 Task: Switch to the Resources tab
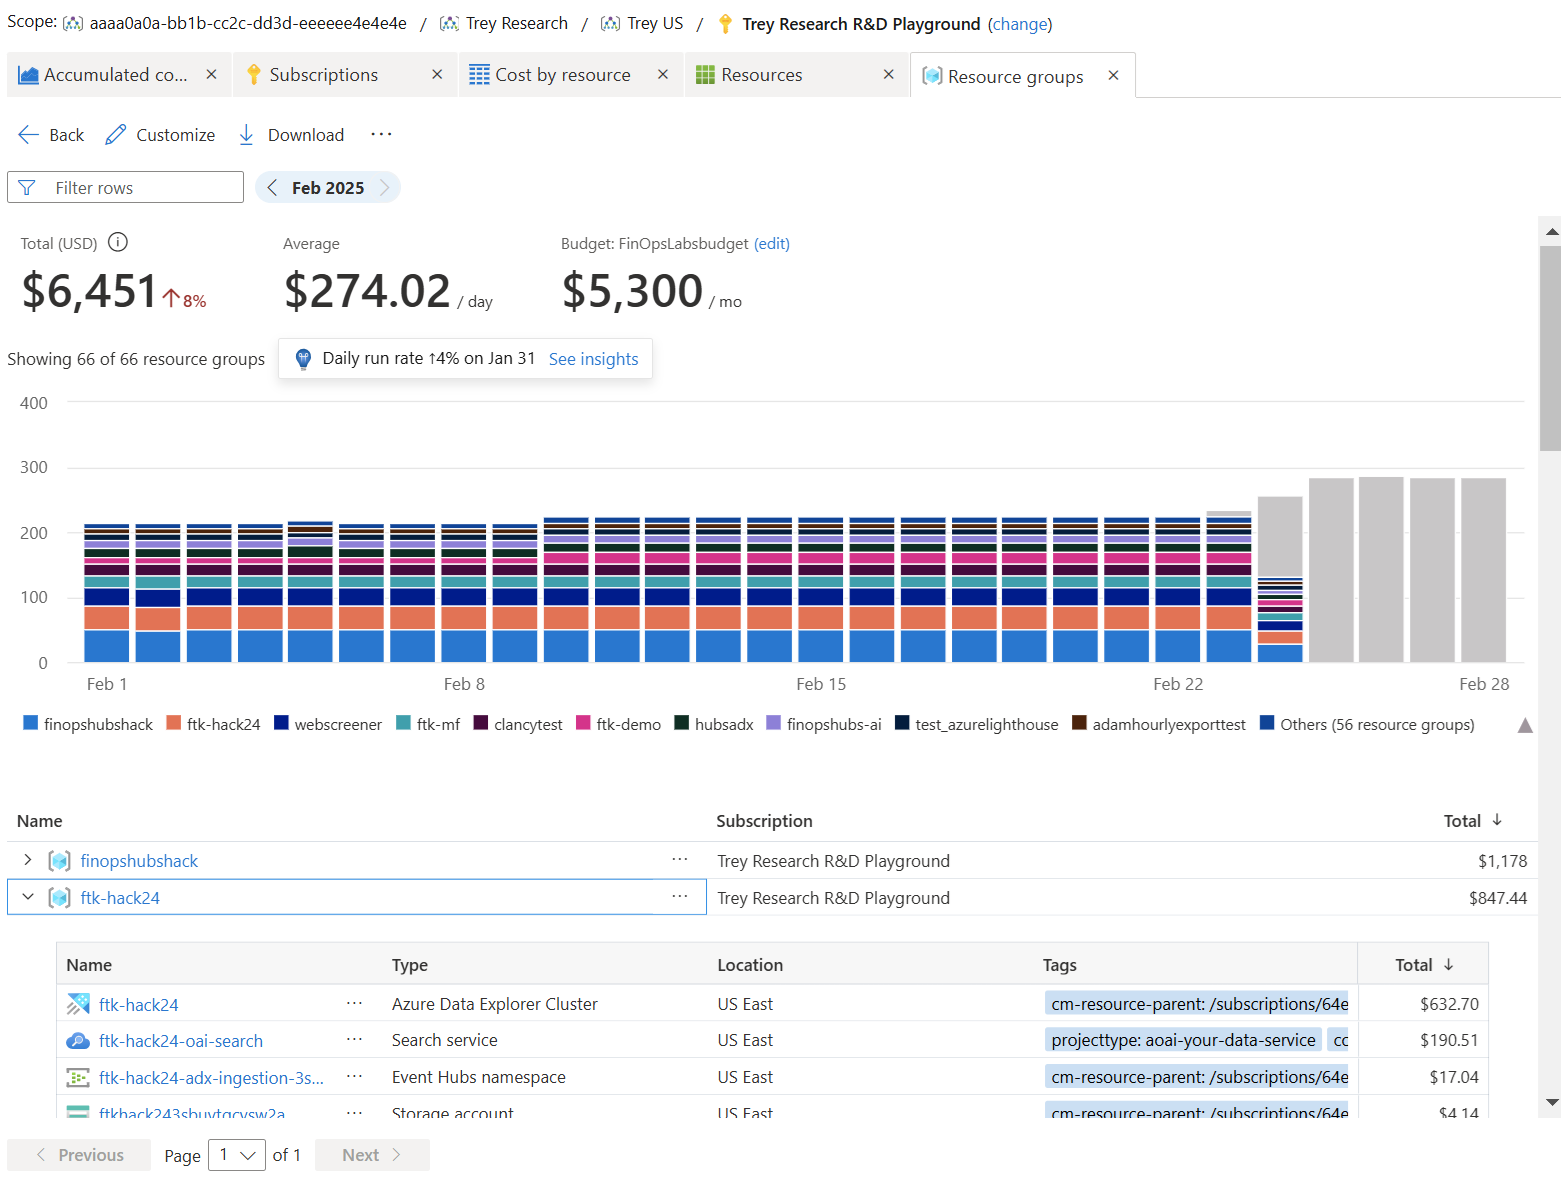click(761, 75)
